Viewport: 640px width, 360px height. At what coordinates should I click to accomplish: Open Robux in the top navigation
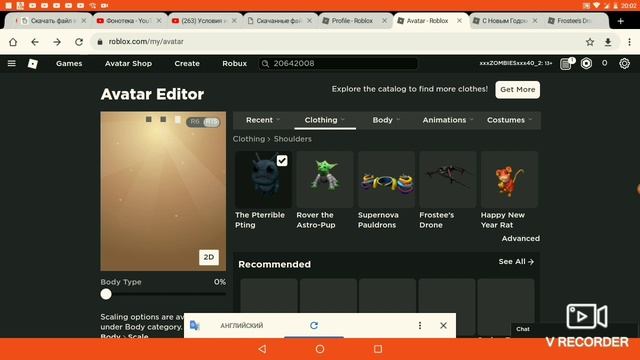coord(234,63)
